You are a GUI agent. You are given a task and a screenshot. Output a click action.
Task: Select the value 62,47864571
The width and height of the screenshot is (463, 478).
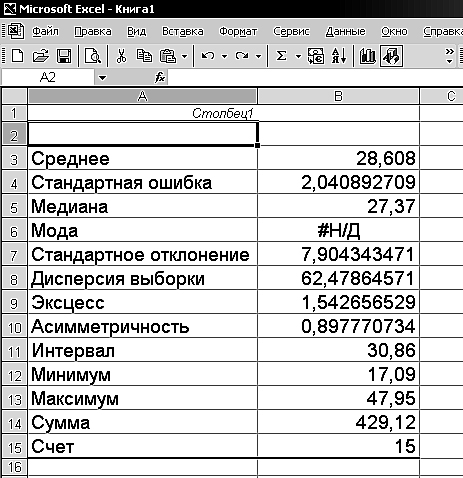point(338,279)
